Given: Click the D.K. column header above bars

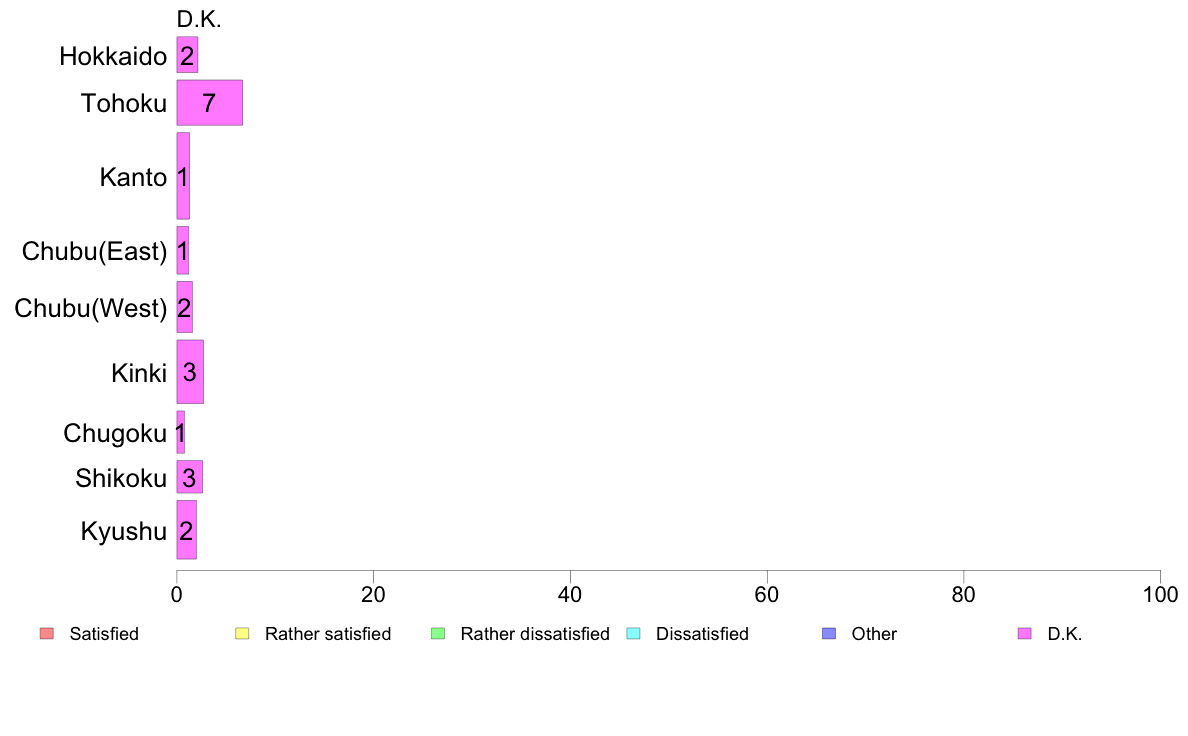Looking at the screenshot, I should [x=199, y=20].
